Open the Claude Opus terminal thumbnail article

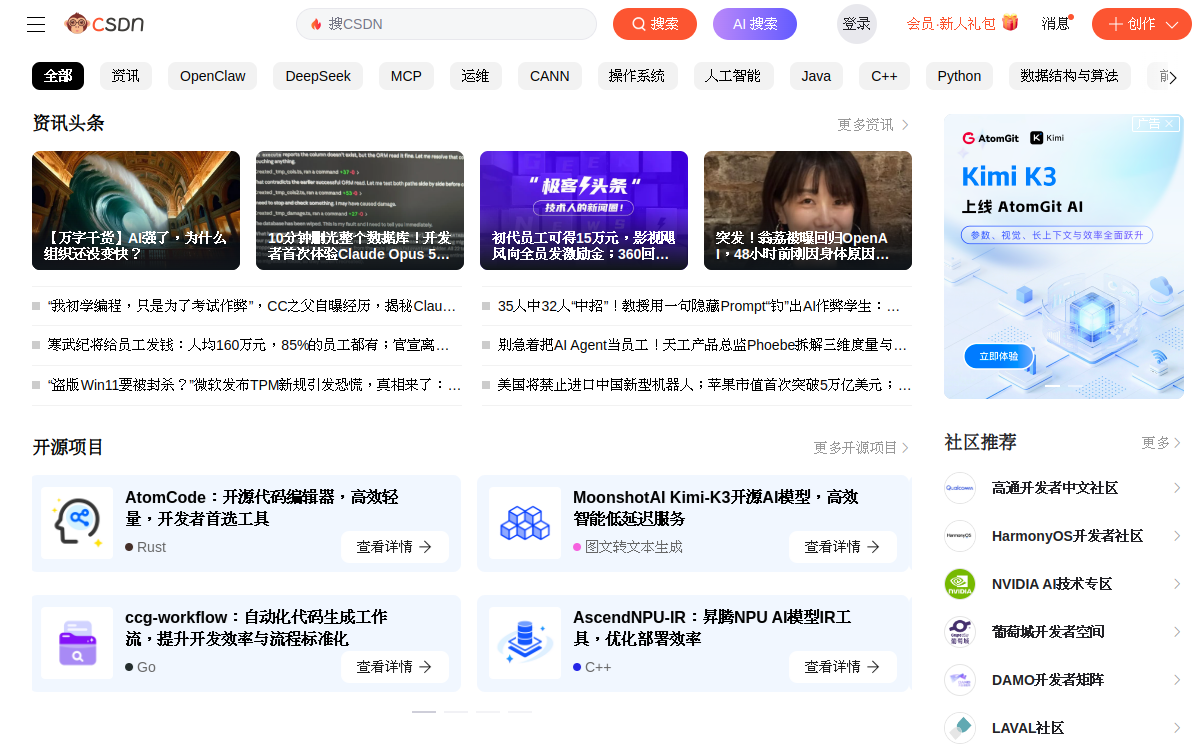click(x=360, y=210)
